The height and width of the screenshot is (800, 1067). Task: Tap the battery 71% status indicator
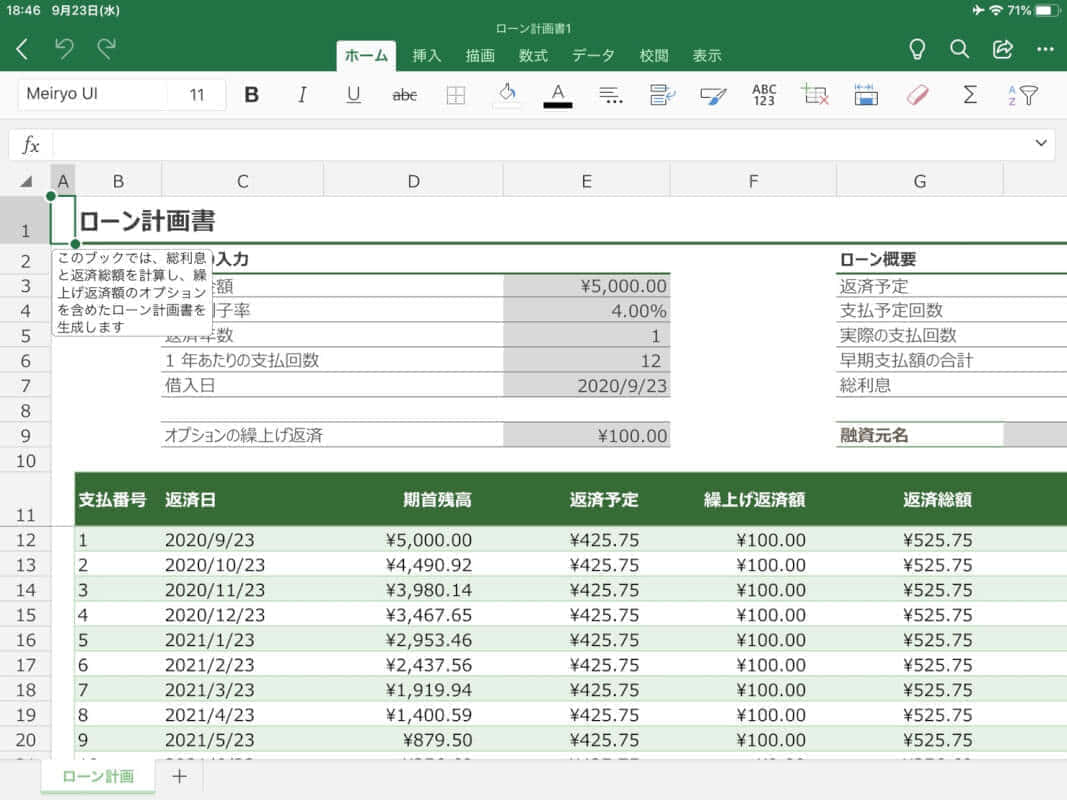(1034, 10)
